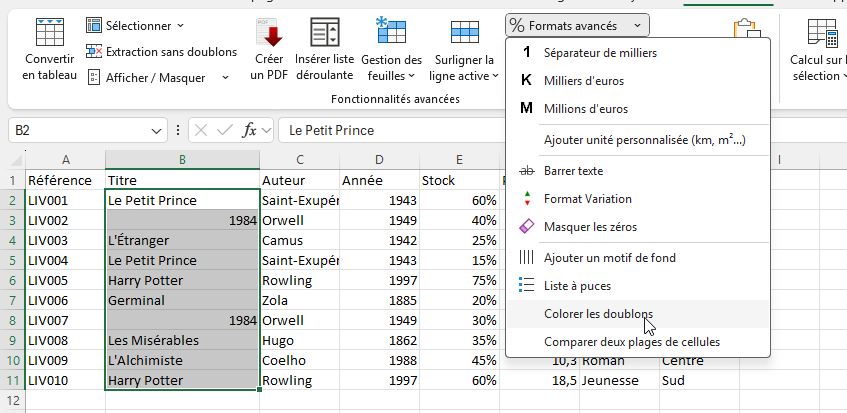The image size is (847, 413).
Task: Open the Gestion des feuilles chevron
Action: (412, 77)
